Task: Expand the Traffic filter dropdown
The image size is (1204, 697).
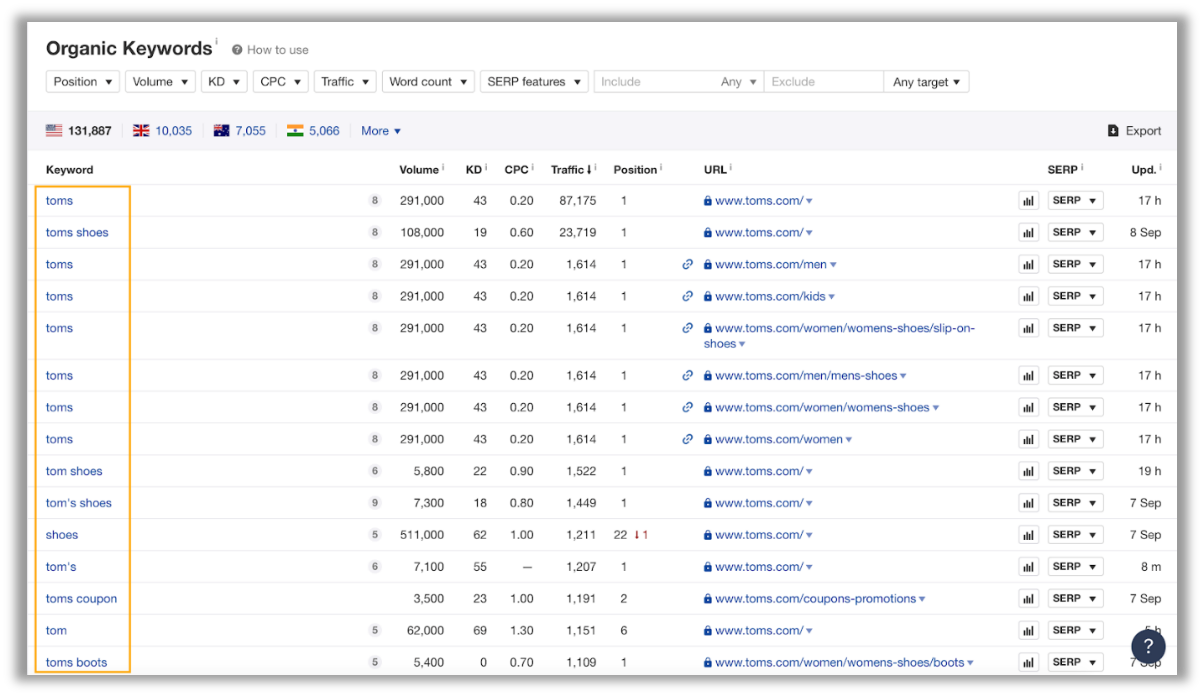Action: 345,82
